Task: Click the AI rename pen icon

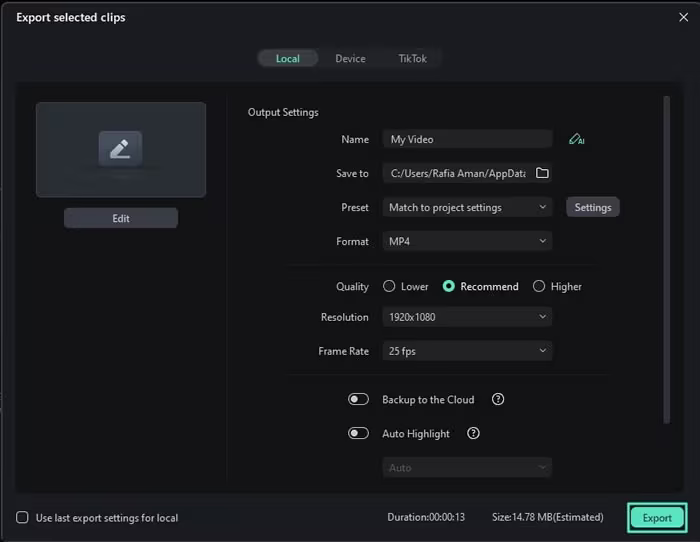Action: pos(576,140)
